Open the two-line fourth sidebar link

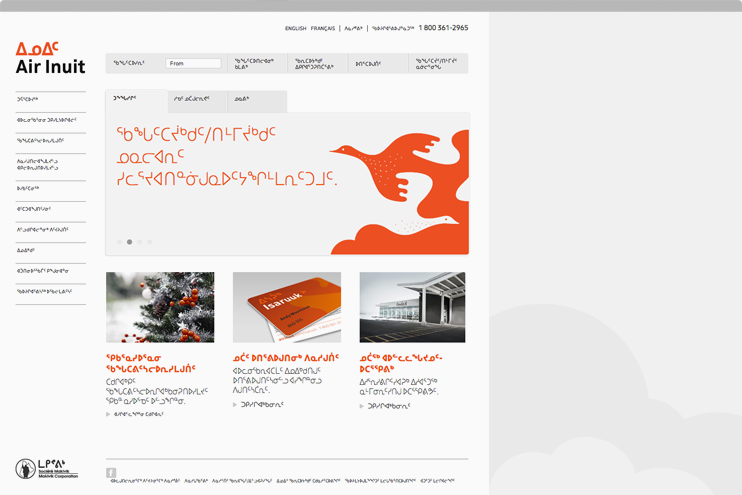[x=37, y=165]
